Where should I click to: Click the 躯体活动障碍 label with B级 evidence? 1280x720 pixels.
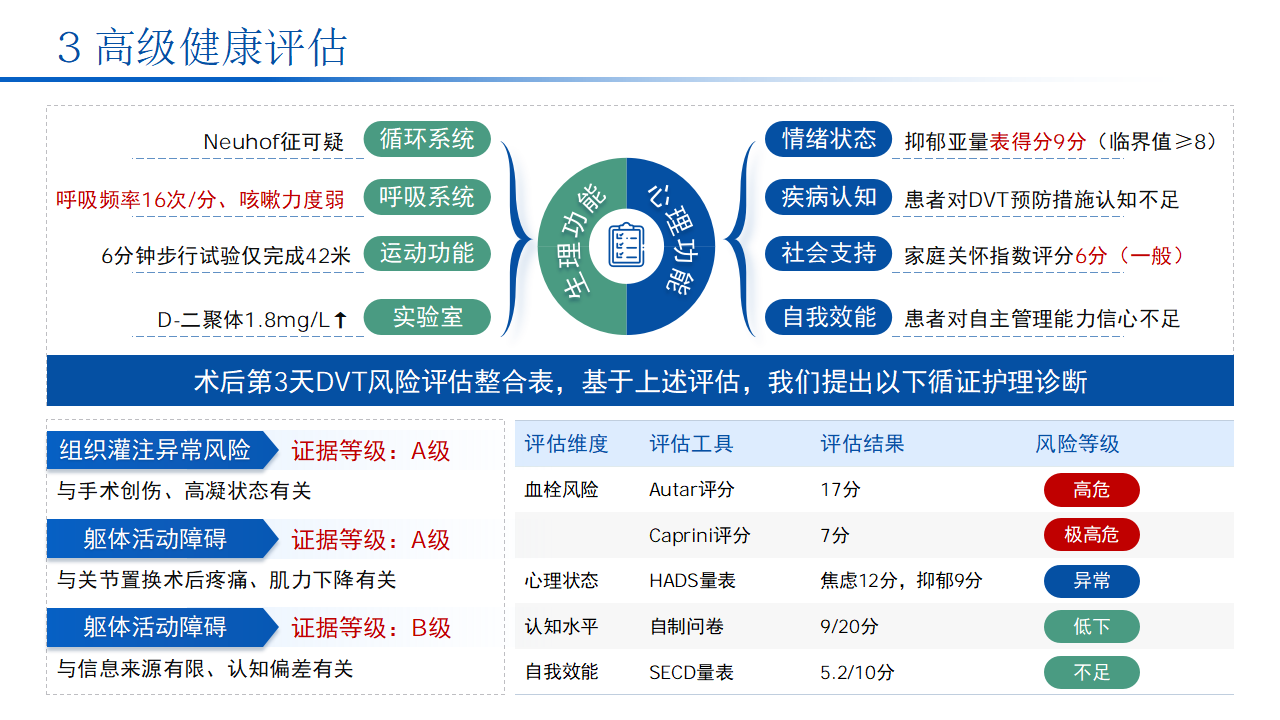click(x=162, y=627)
